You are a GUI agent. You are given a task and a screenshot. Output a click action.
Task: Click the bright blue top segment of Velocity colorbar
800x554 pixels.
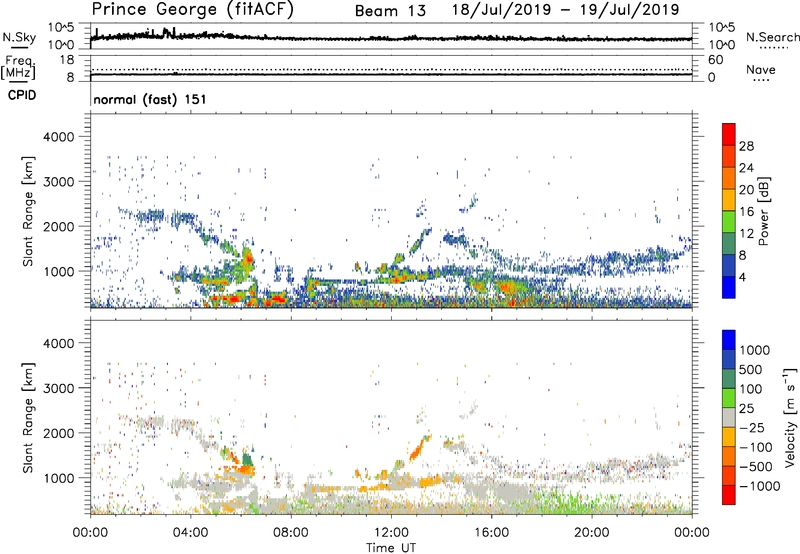[x=729, y=340]
